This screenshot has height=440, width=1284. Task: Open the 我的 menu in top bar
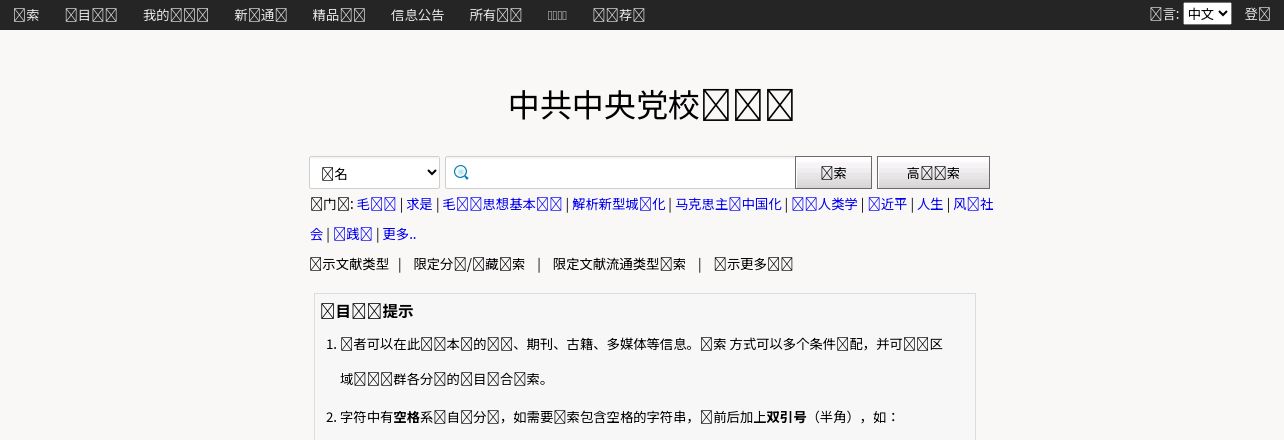[176, 15]
